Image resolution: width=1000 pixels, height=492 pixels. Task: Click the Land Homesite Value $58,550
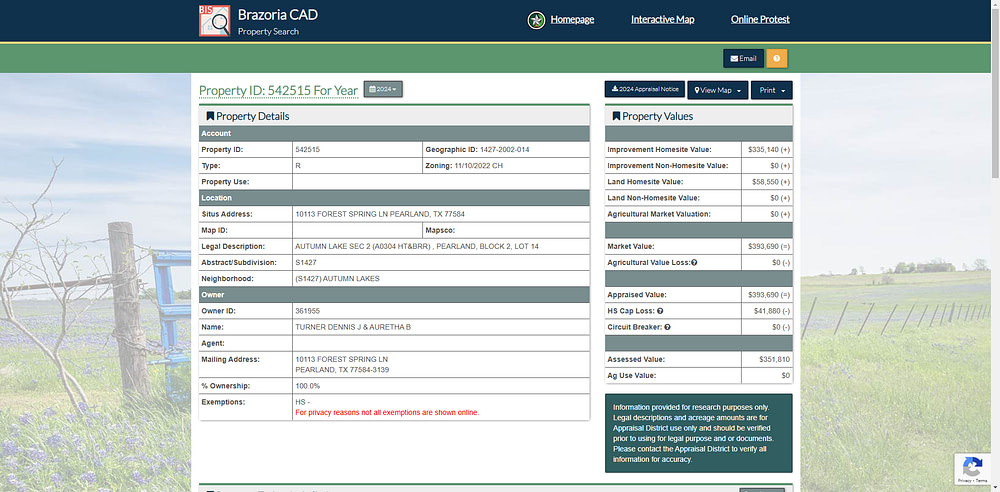tap(772, 182)
